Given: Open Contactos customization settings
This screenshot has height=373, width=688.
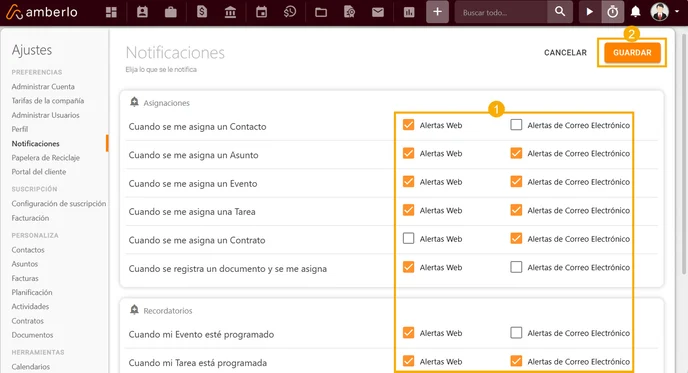Looking at the screenshot, I should pos(28,250).
